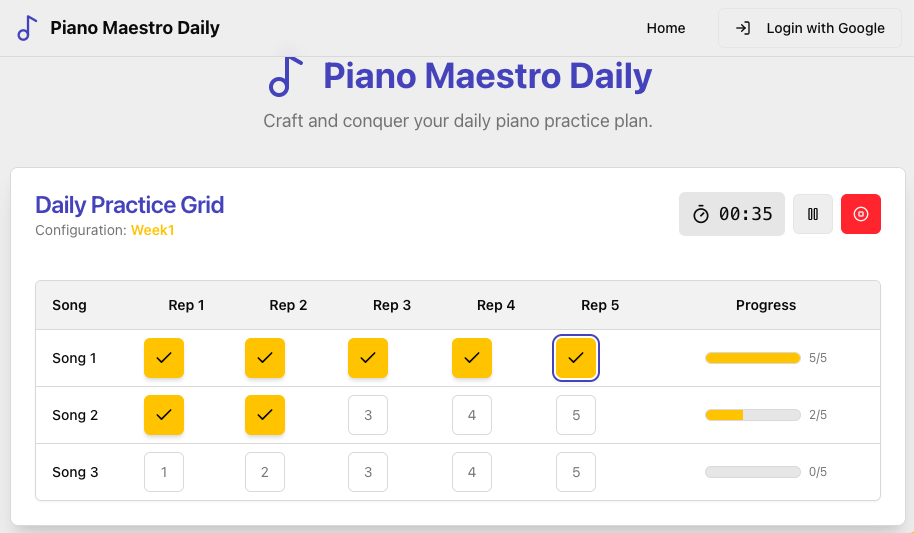914x533 pixels.
Task: Stop the timer with the red button
Action: 860,214
